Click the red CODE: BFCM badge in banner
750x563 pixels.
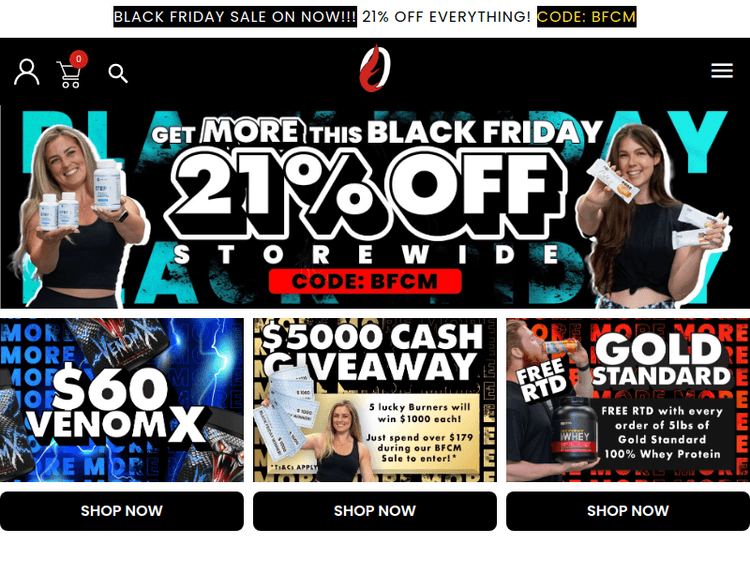tap(365, 281)
